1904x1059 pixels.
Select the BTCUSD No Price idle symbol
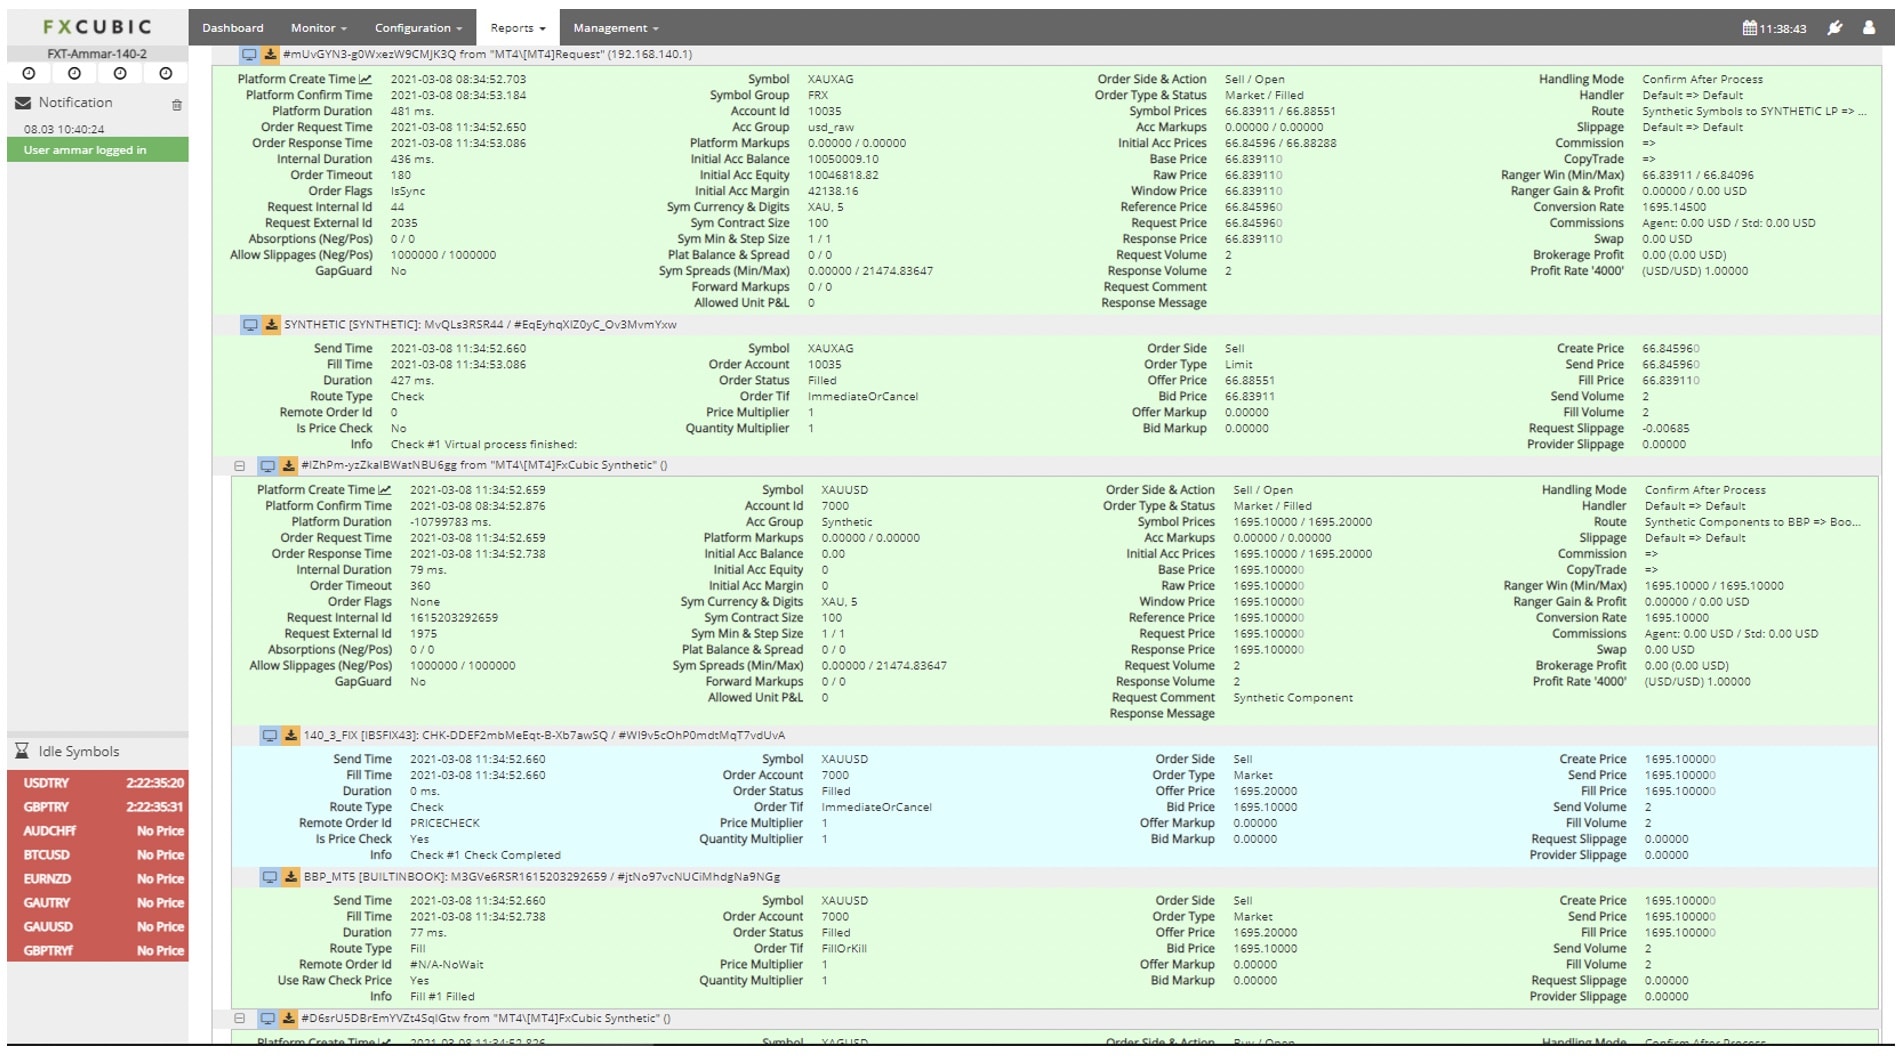pos(97,855)
